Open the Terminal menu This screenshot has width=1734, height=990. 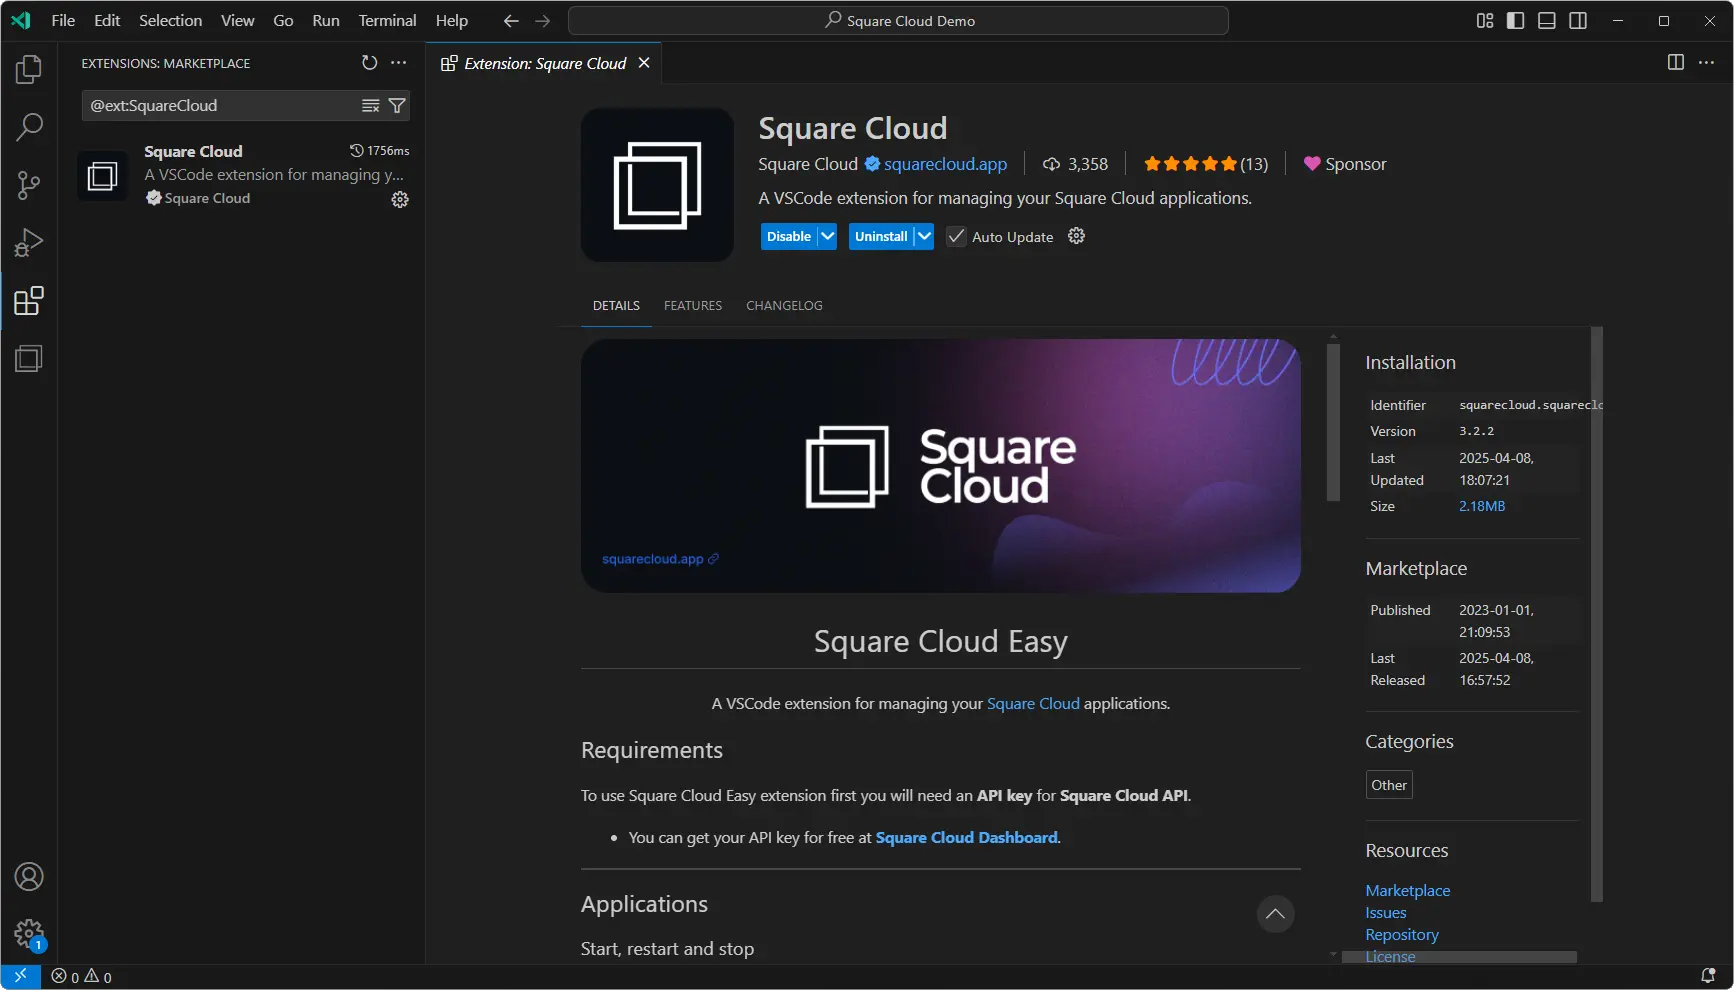(x=387, y=21)
